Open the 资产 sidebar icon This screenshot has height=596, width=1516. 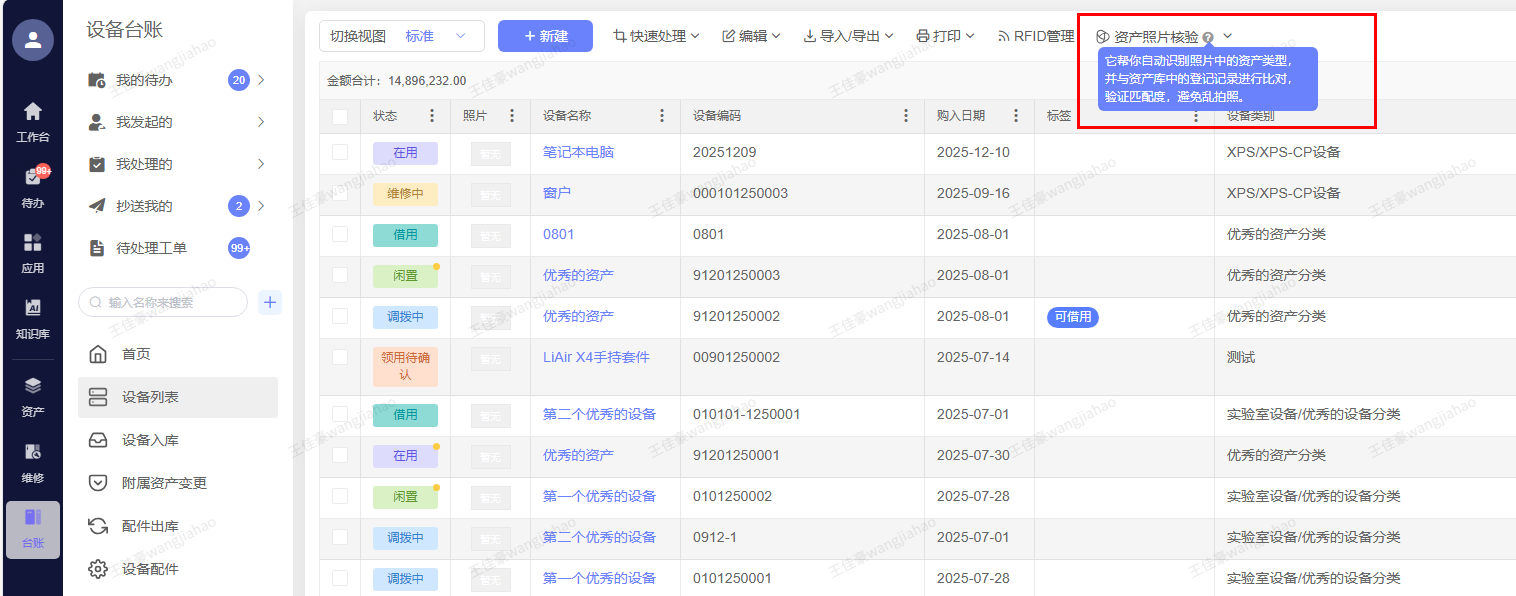33,396
